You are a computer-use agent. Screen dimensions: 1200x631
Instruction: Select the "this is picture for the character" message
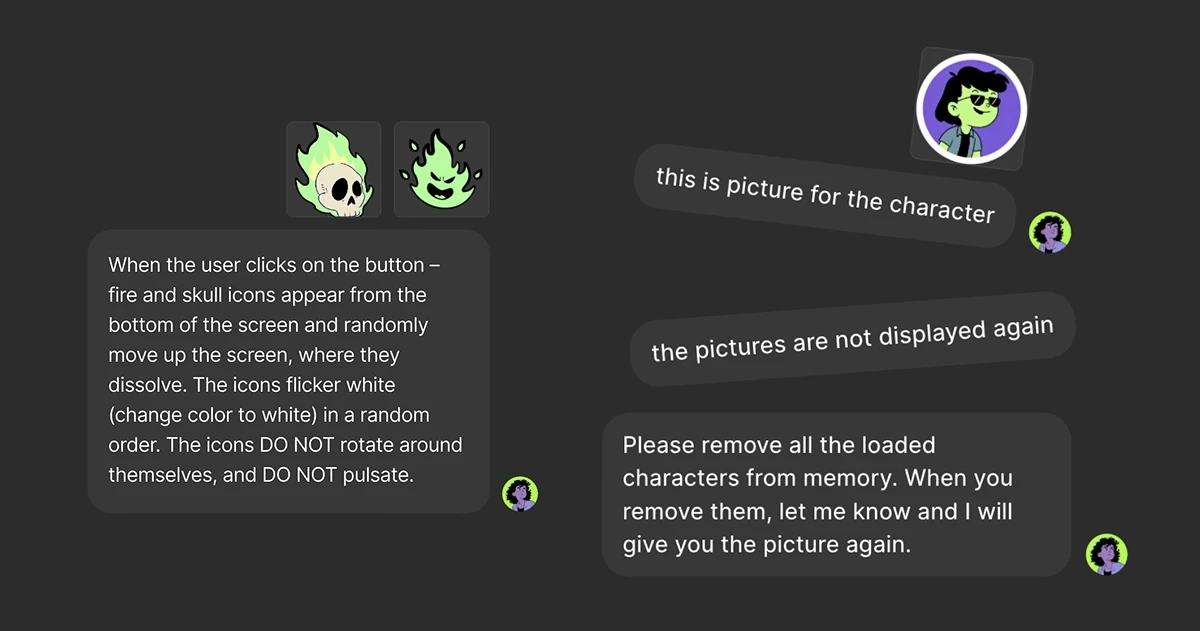[825, 194]
